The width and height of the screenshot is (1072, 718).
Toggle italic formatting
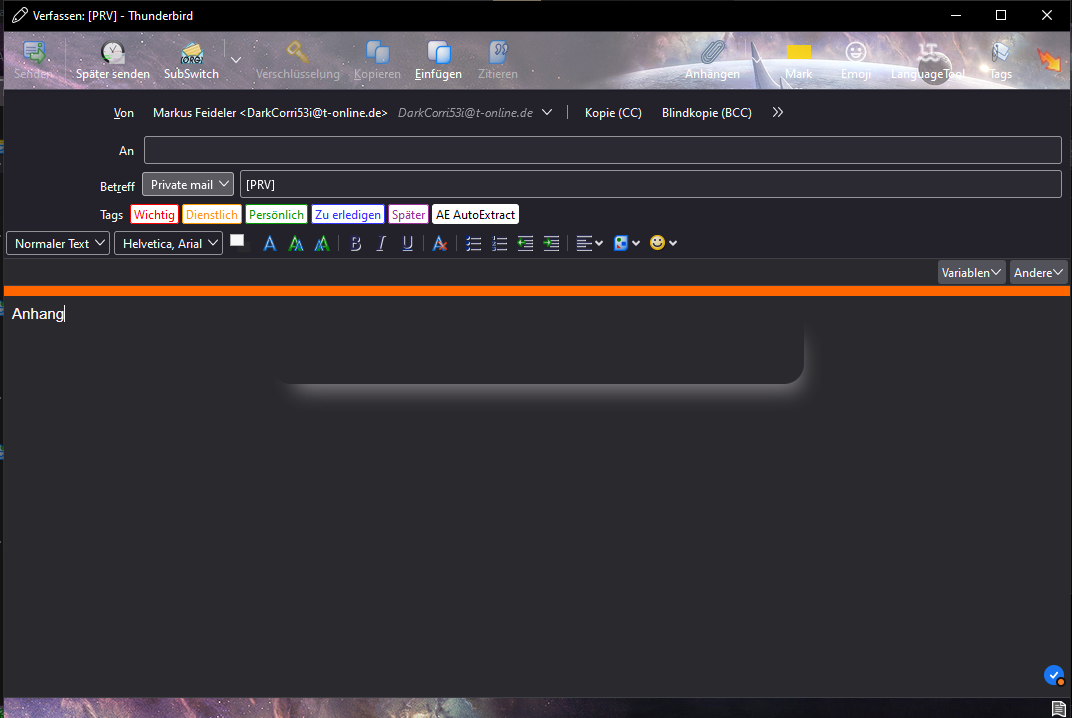tap(381, 243)
